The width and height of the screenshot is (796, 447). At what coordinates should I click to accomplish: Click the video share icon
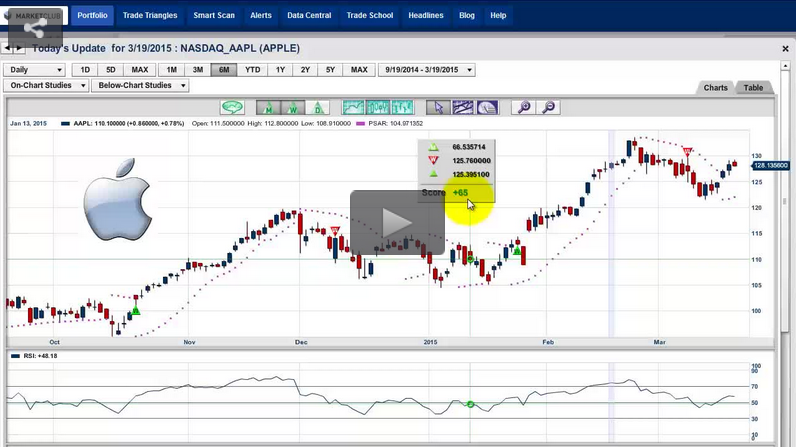coord(33,24)
